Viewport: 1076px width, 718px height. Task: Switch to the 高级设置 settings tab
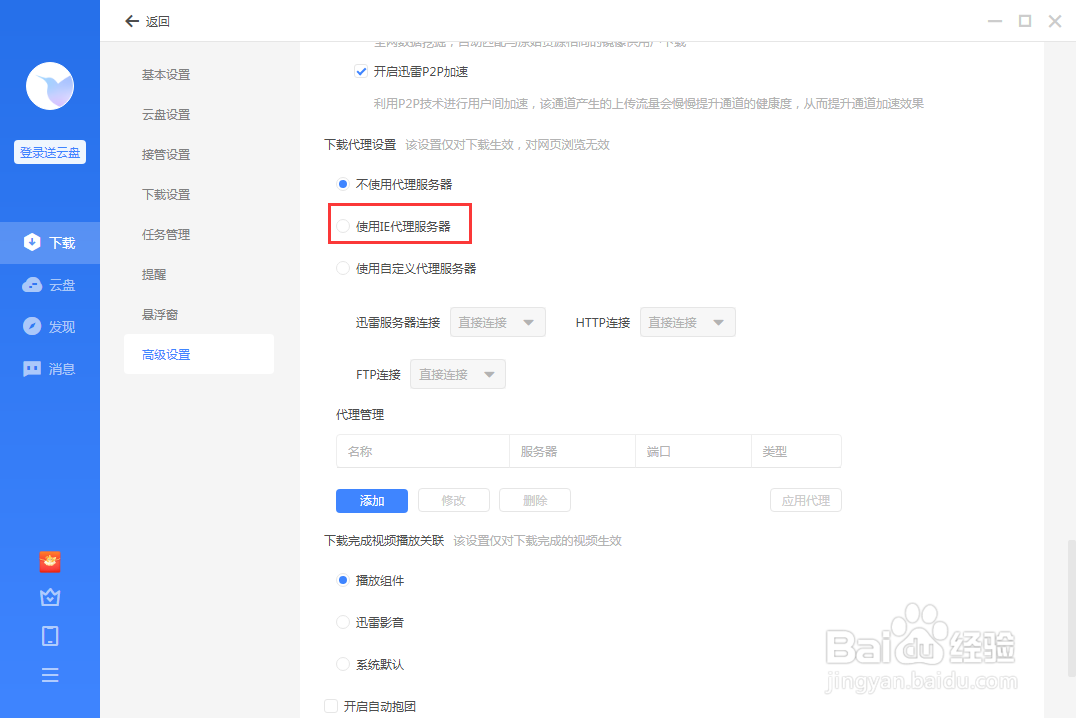[165, 353]
